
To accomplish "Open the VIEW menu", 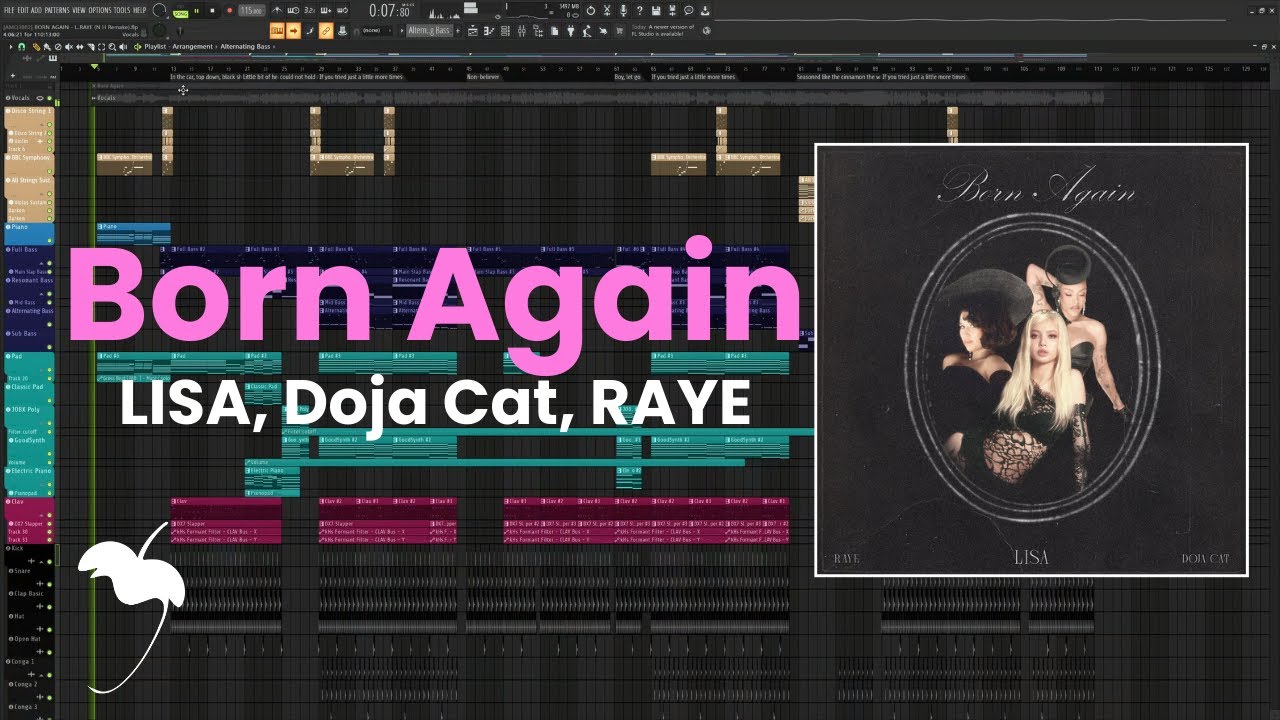I will pyautogui.click(x=79, y=10).
